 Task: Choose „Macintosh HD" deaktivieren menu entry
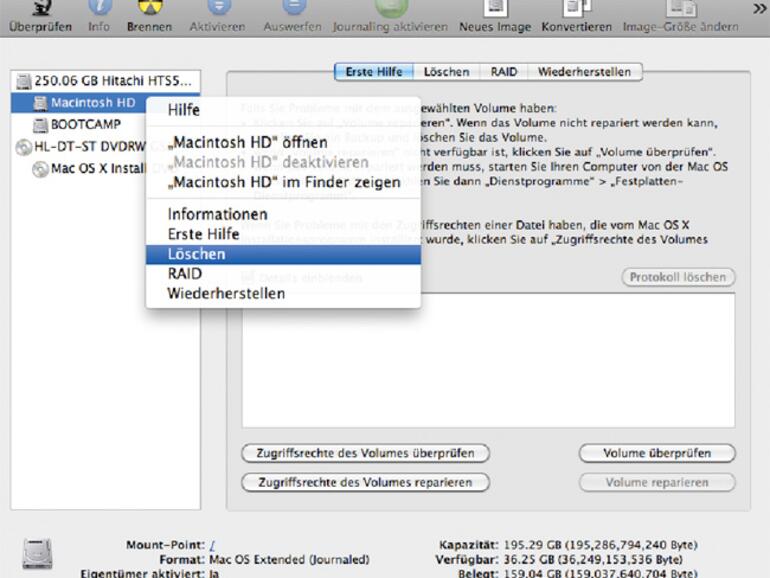(x=283, y=162)
